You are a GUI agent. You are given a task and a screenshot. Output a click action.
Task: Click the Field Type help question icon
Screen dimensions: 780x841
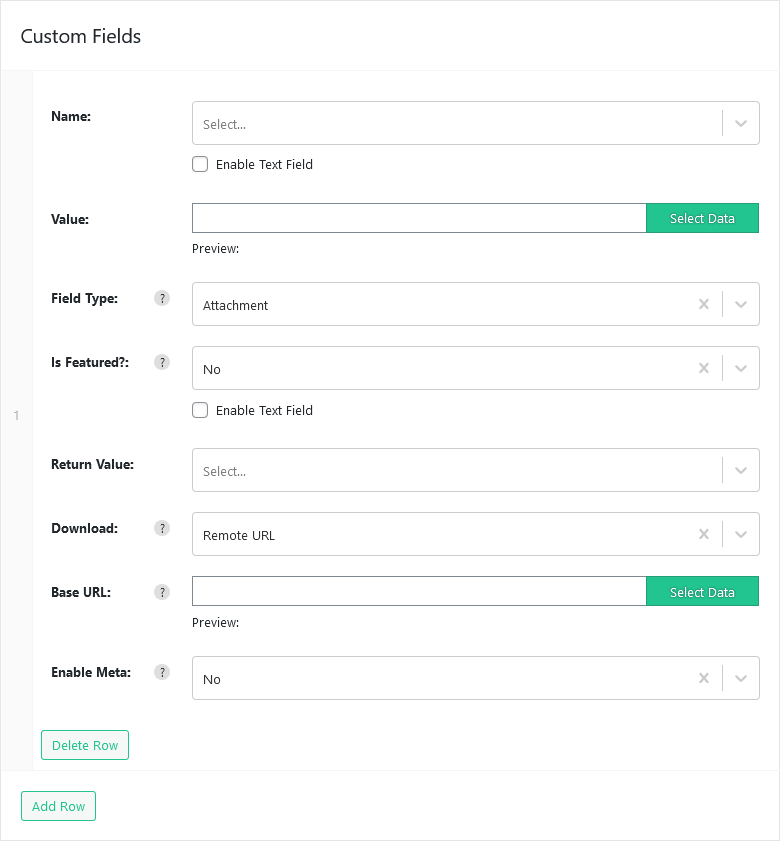162,298
